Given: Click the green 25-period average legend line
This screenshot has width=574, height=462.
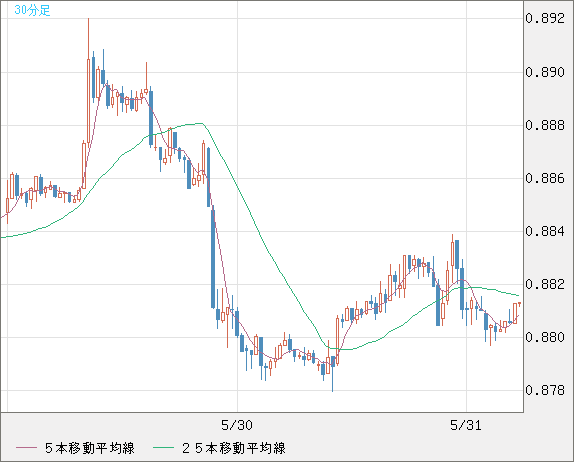Looking at the screenshot, I should coord(163,448).
